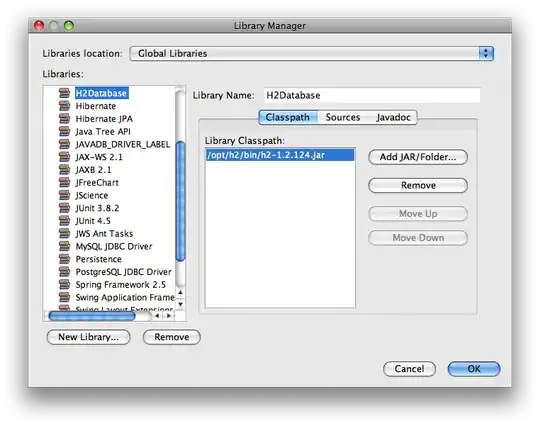Click the Java Tree API library icon
Viewport: 540px width, 426px height.
coord(64,131)
